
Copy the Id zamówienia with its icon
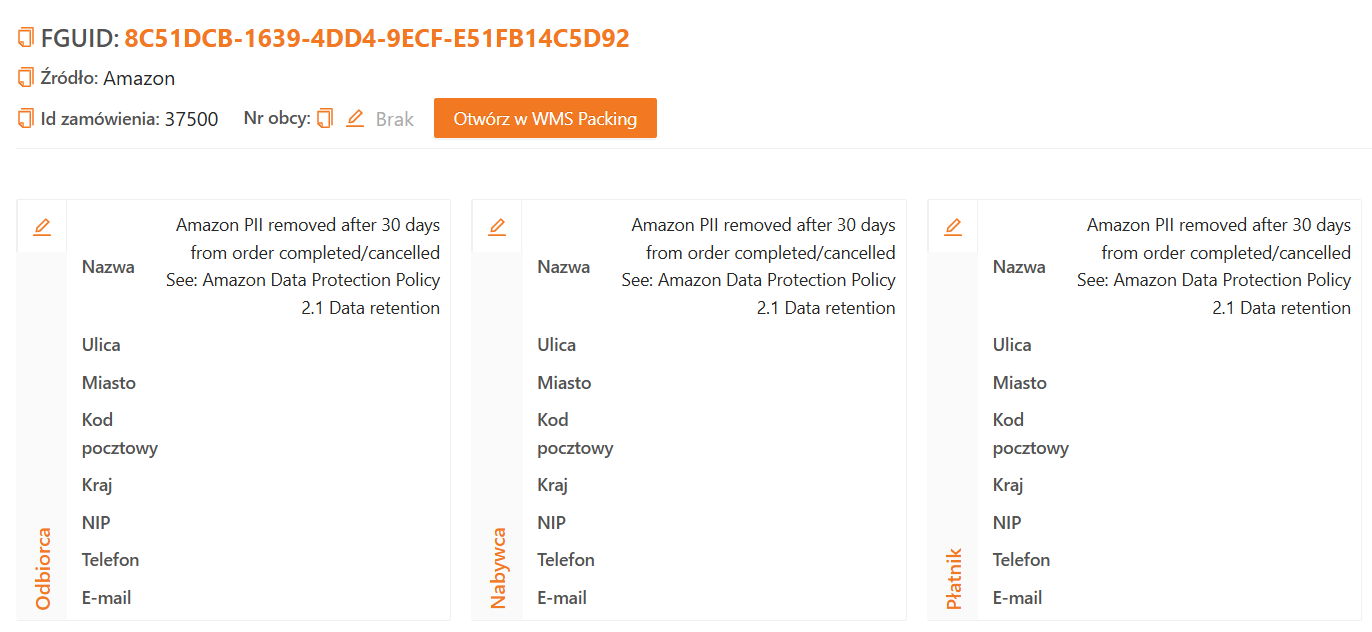click(26, 119)
